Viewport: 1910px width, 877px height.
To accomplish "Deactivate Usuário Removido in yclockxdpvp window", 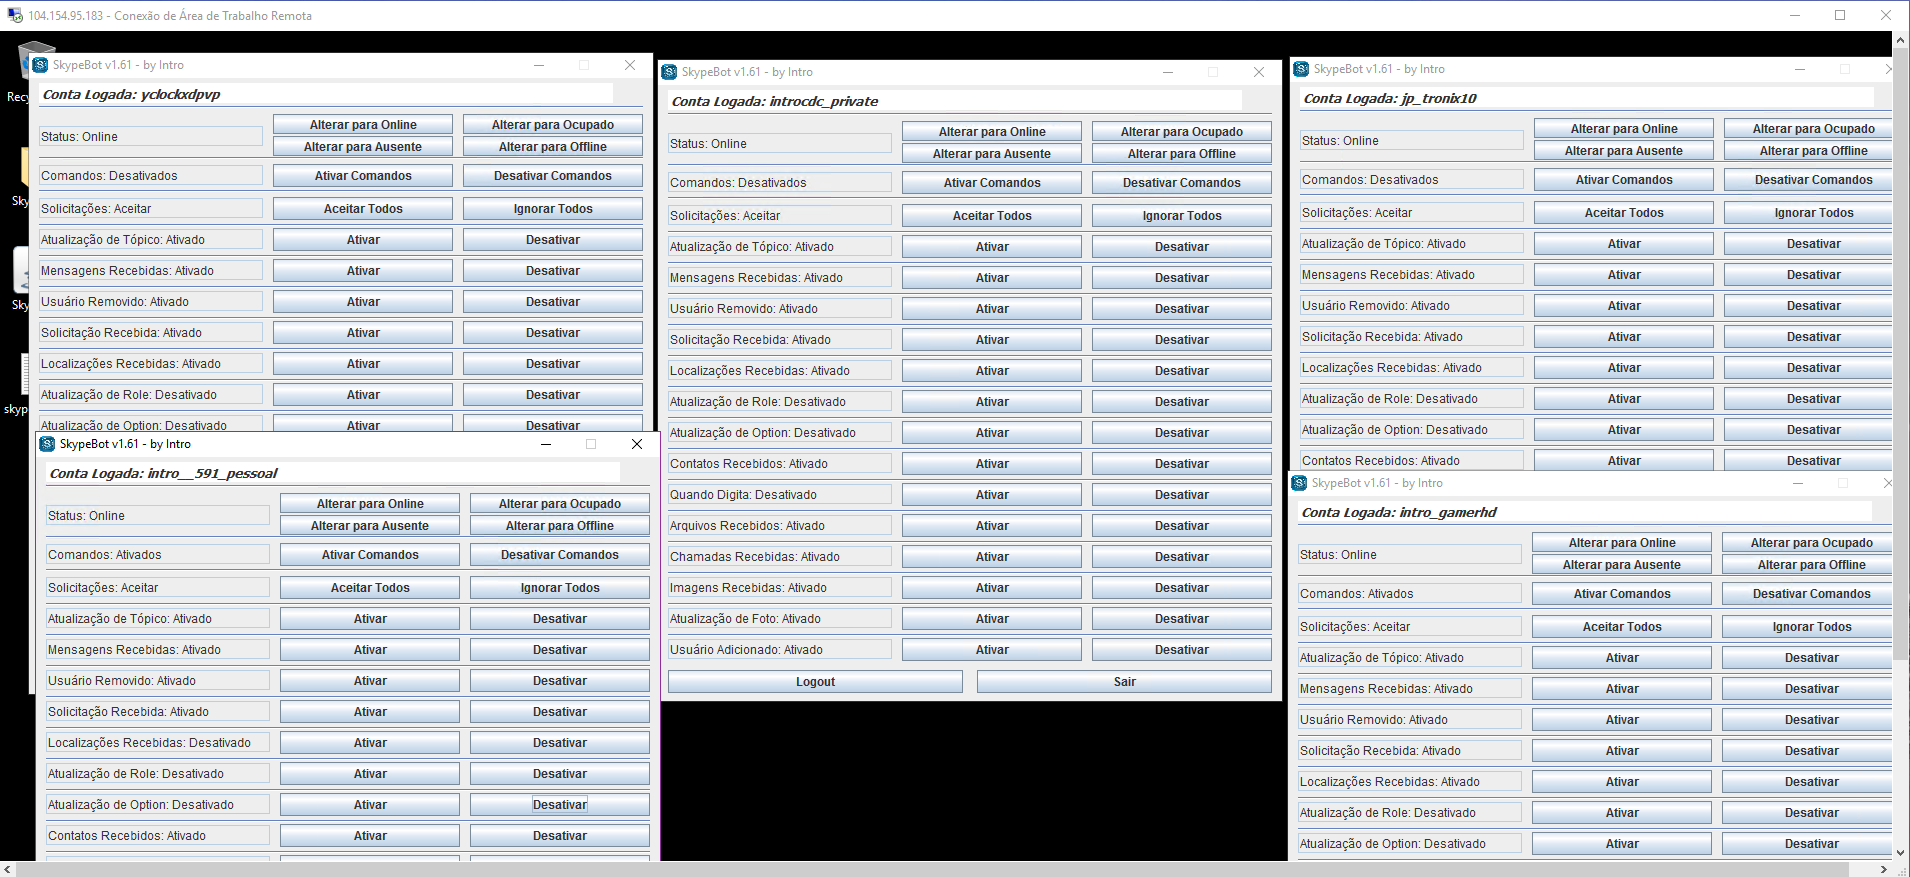I will [553, 302].
